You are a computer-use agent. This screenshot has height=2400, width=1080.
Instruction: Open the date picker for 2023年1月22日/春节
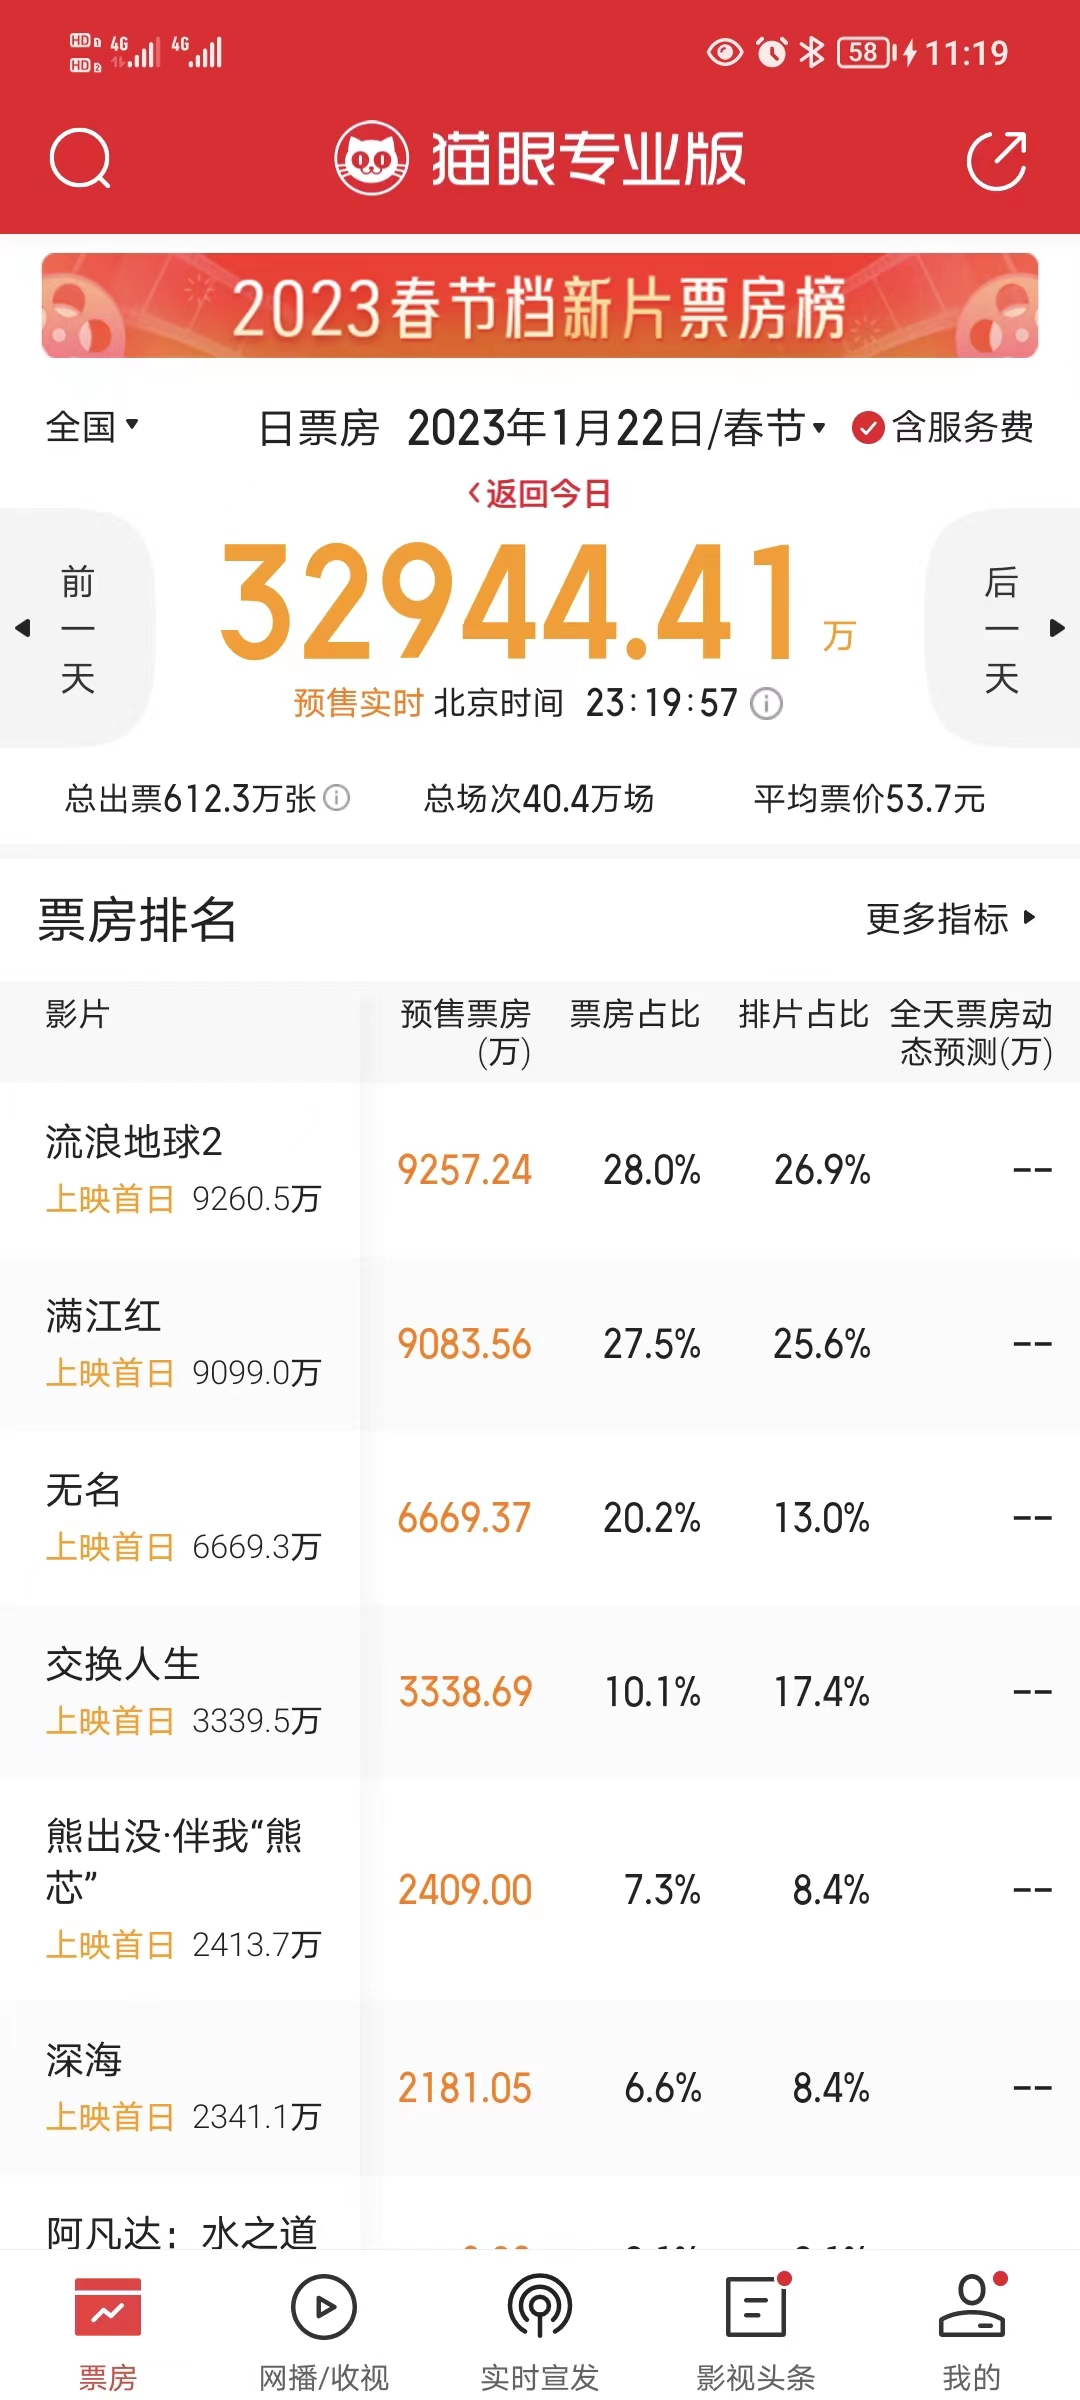616,428
